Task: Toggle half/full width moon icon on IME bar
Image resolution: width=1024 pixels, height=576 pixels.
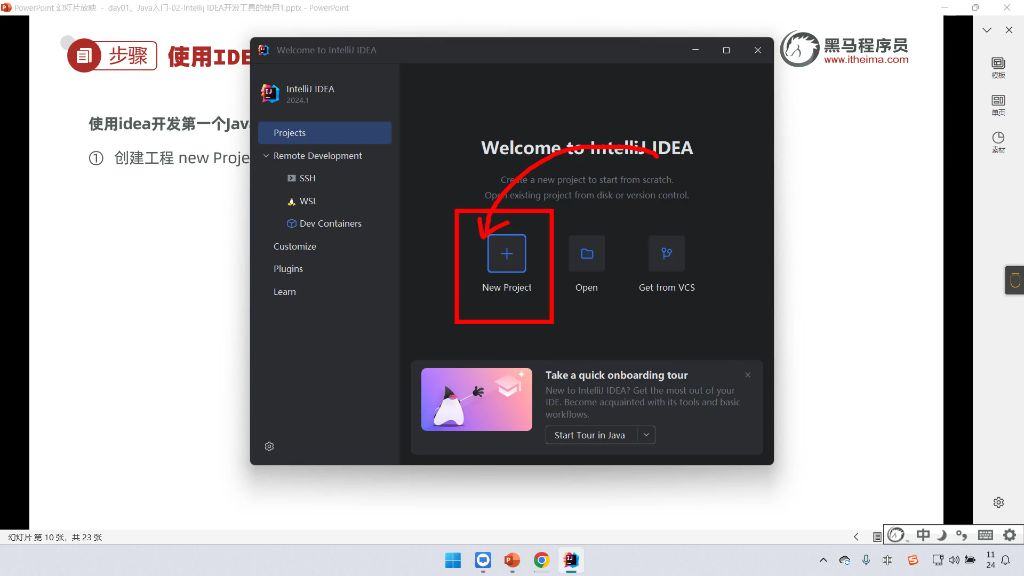Action: coord(942,535)
